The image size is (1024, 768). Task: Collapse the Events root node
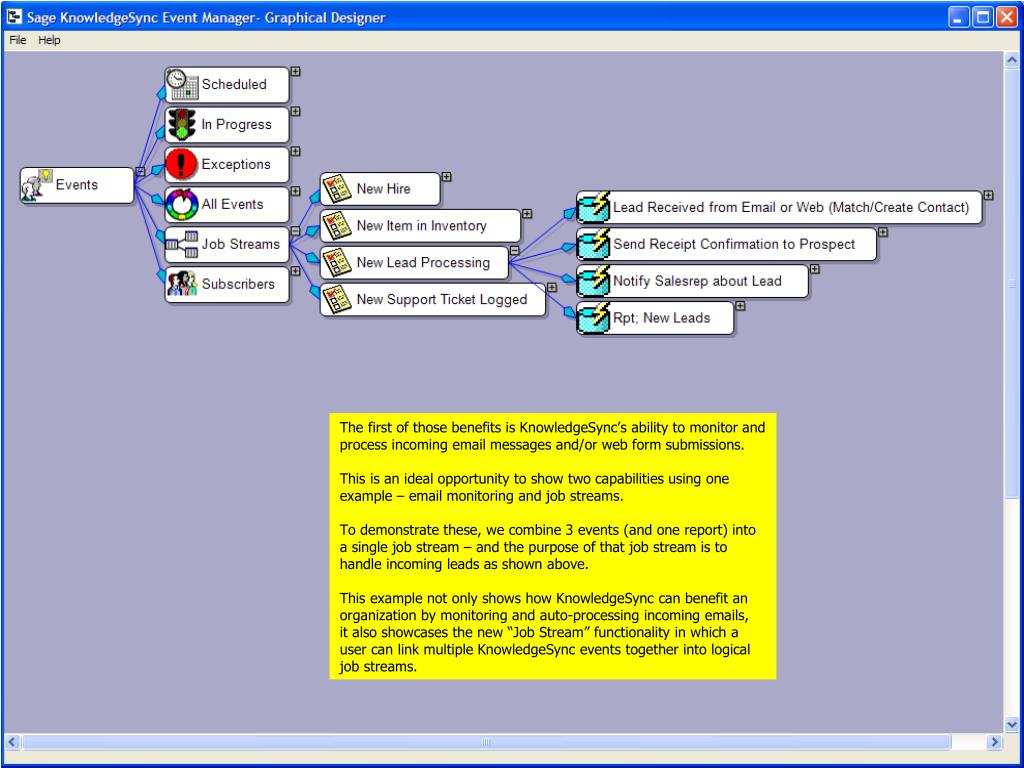point(140,172)
